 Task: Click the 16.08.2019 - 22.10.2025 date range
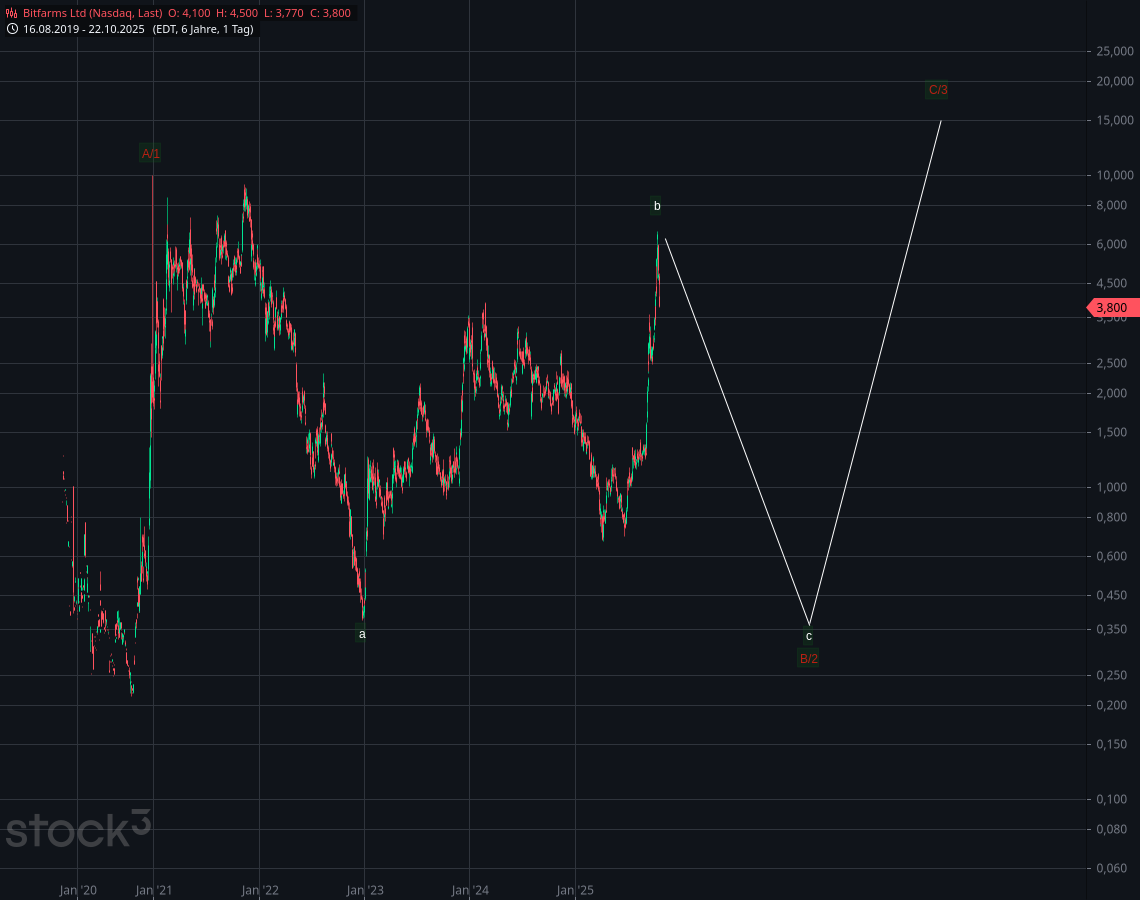(x=85, y=29)
